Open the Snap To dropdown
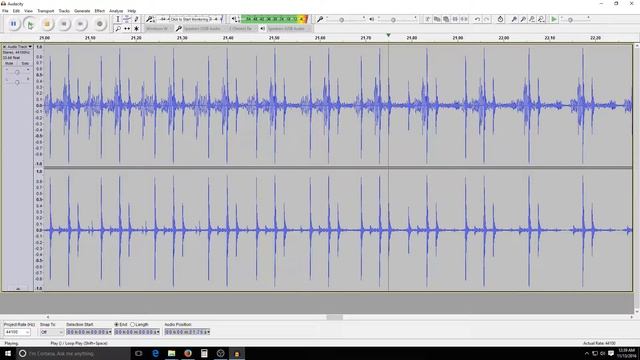 (x=52, y=332)
